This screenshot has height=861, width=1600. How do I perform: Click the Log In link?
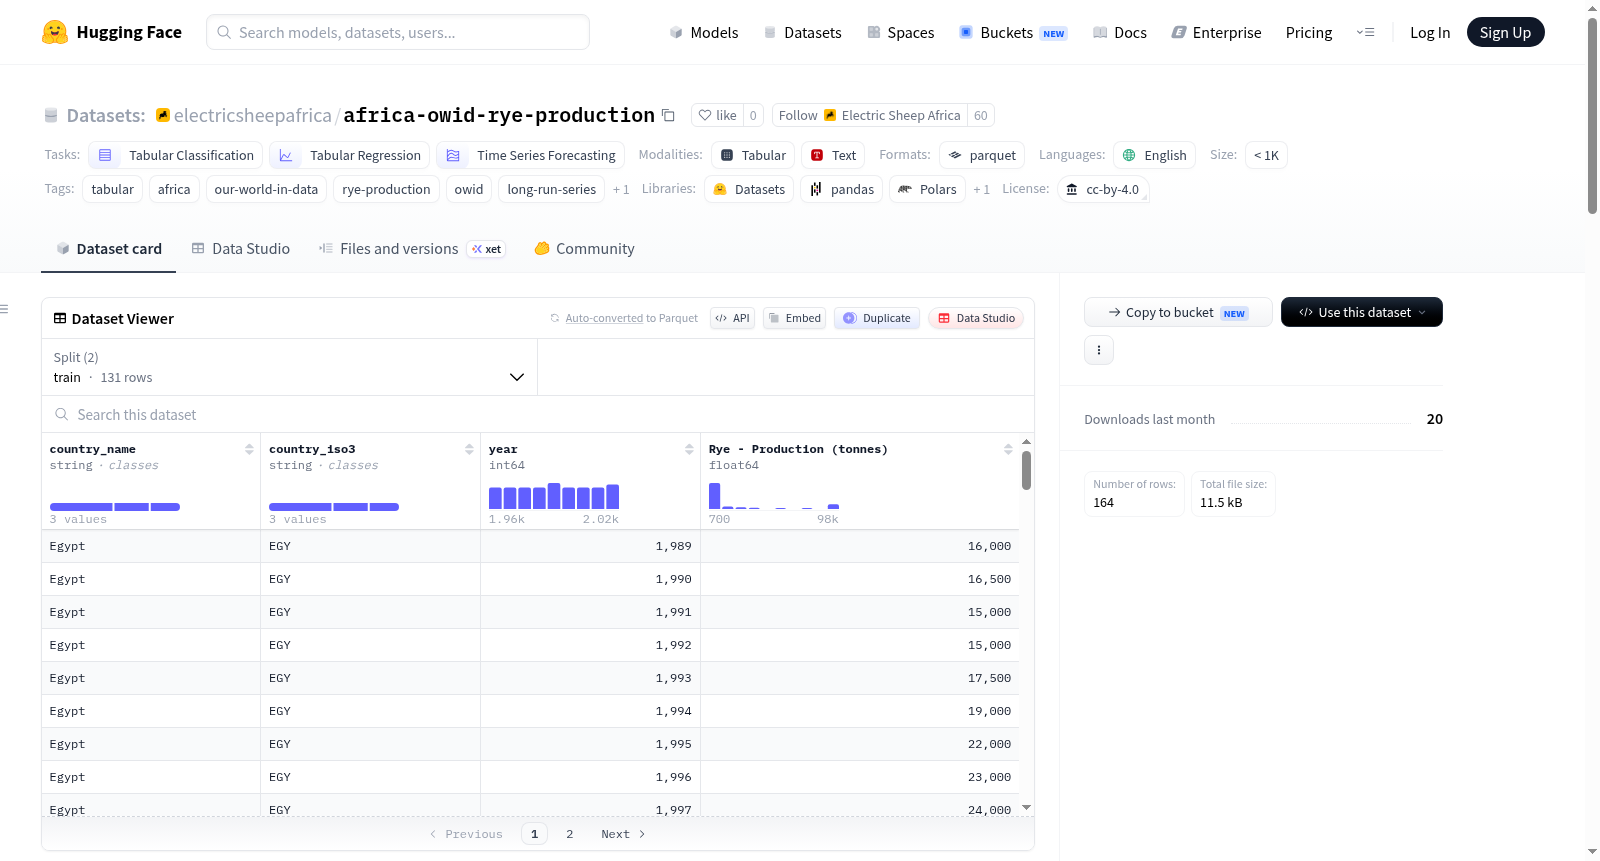1430,33
